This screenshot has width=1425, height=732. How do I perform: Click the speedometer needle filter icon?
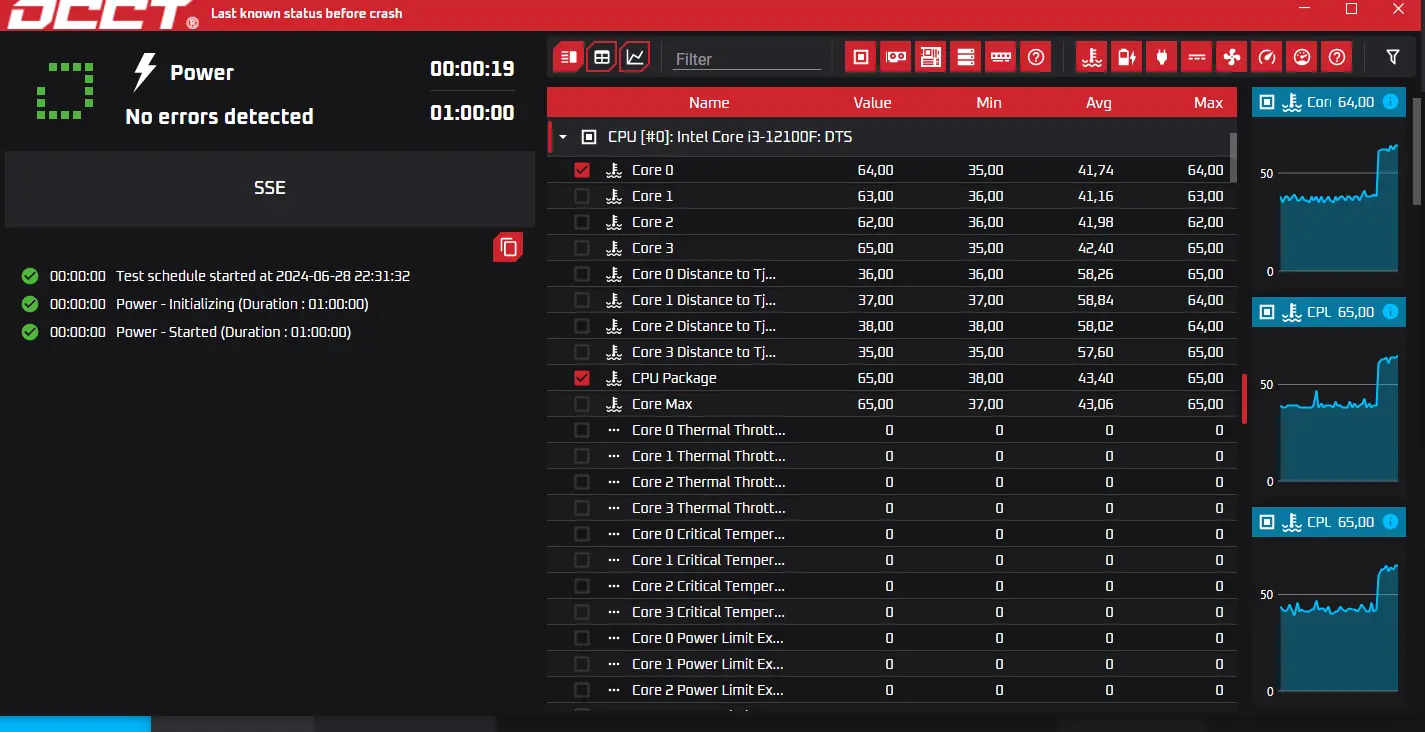coord(1267,57)
